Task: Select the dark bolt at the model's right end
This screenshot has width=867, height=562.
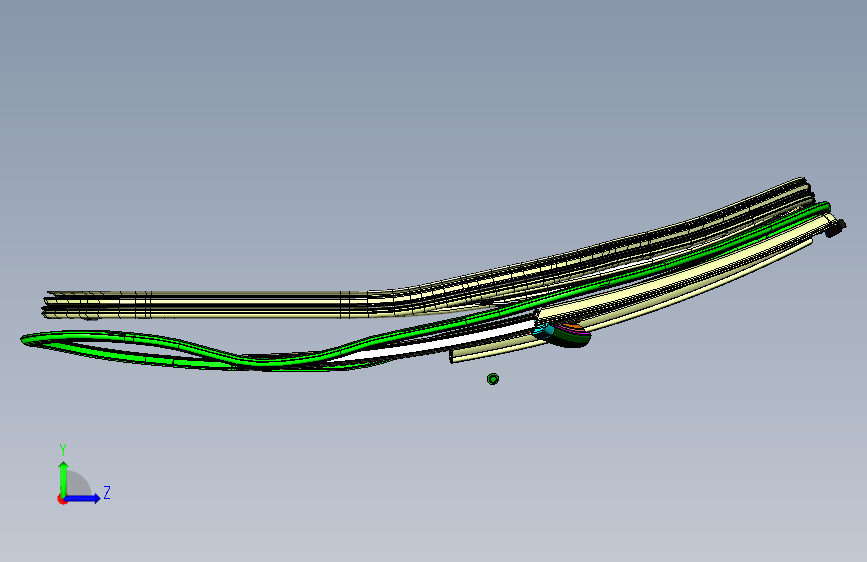Action: click(x=835, y=227)
